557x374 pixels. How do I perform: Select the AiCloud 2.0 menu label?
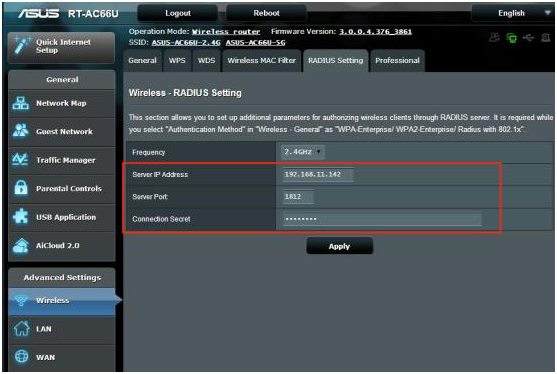tap(58, 245)
